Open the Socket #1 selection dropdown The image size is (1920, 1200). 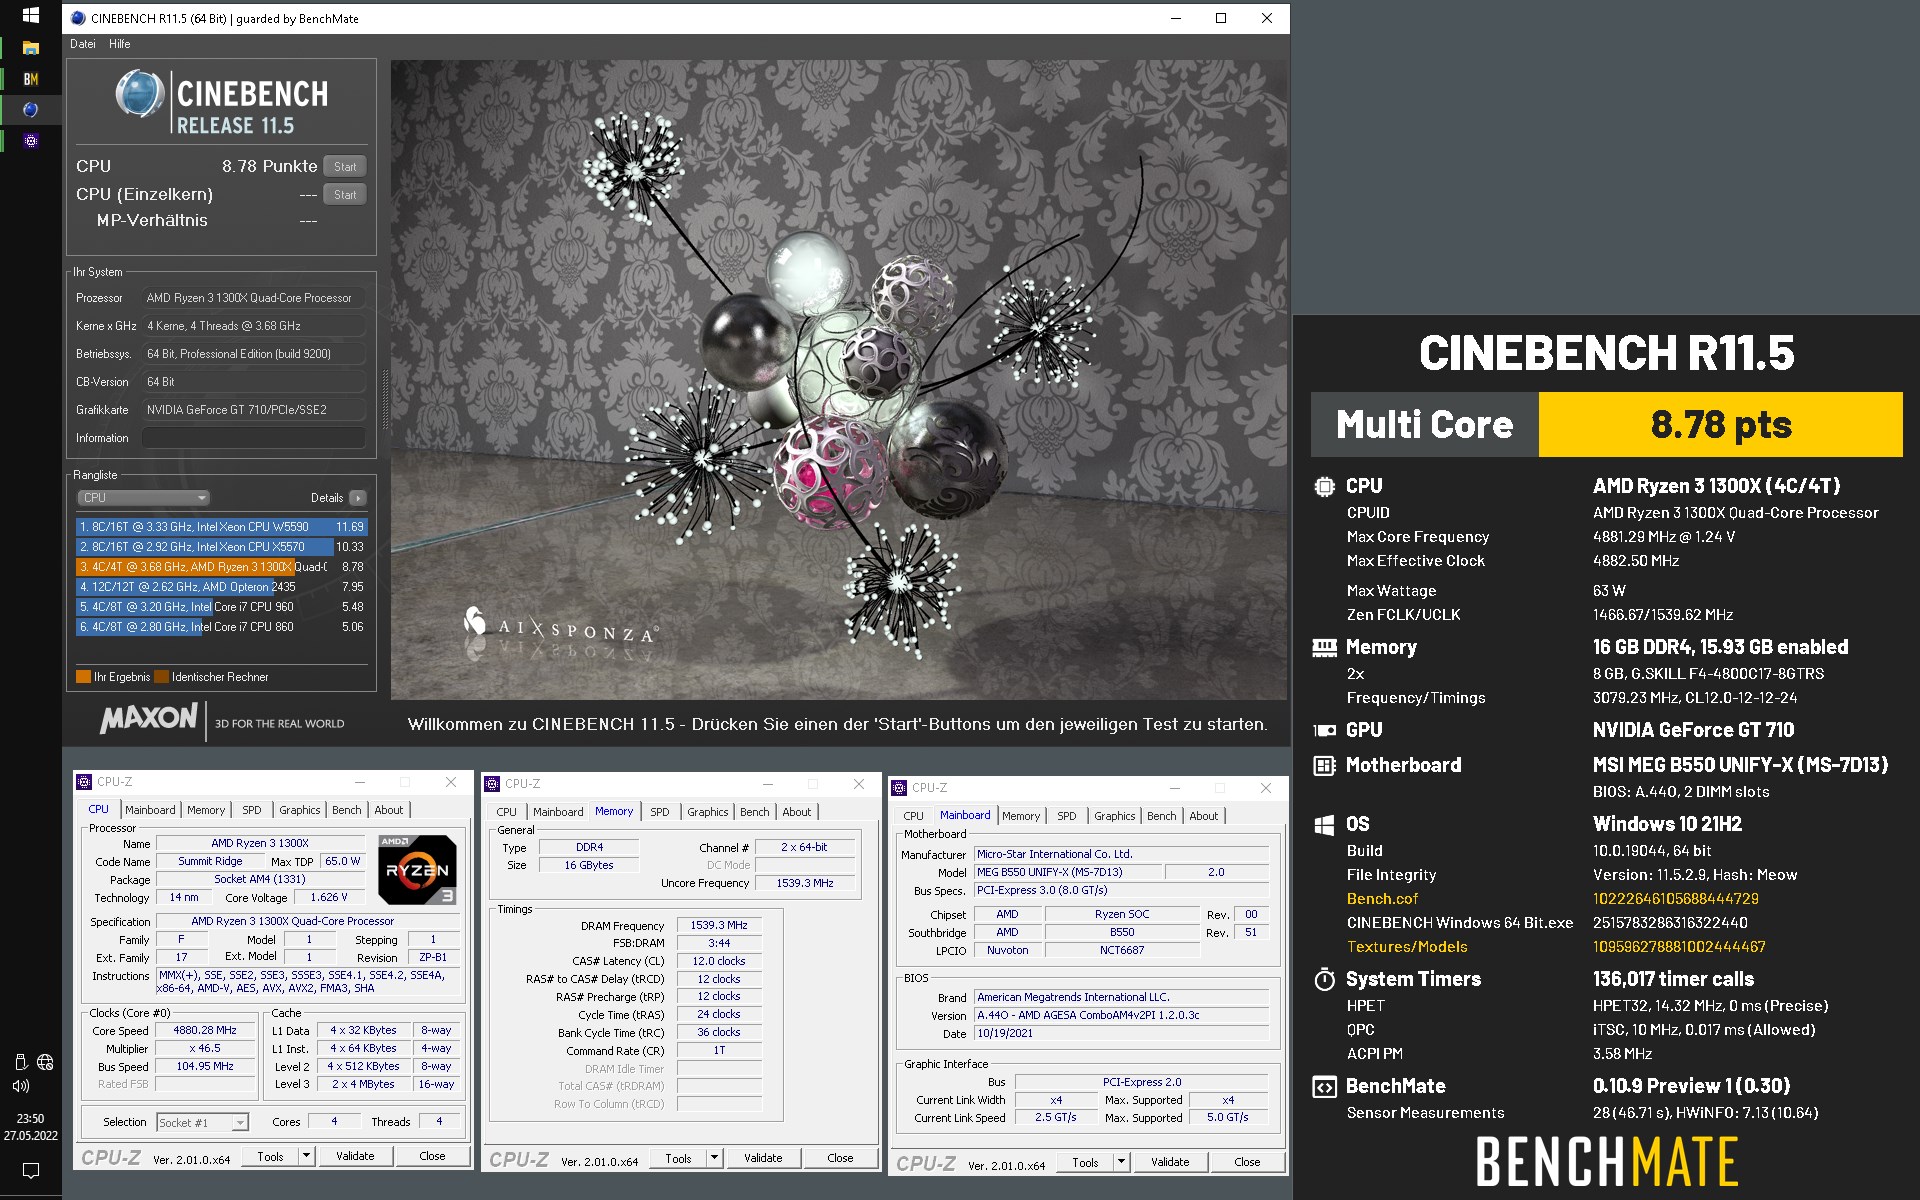pyautogui.click(x=202, y=1123)
